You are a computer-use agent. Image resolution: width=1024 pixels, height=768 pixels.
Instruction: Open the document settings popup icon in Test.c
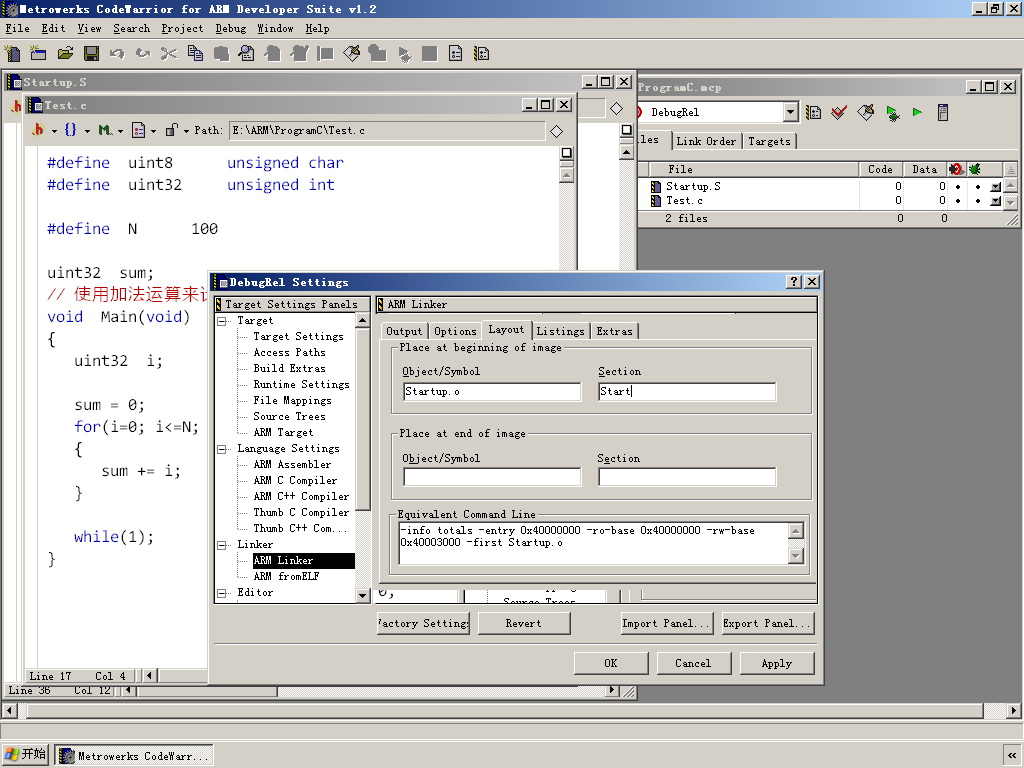[x=138, y=130]
